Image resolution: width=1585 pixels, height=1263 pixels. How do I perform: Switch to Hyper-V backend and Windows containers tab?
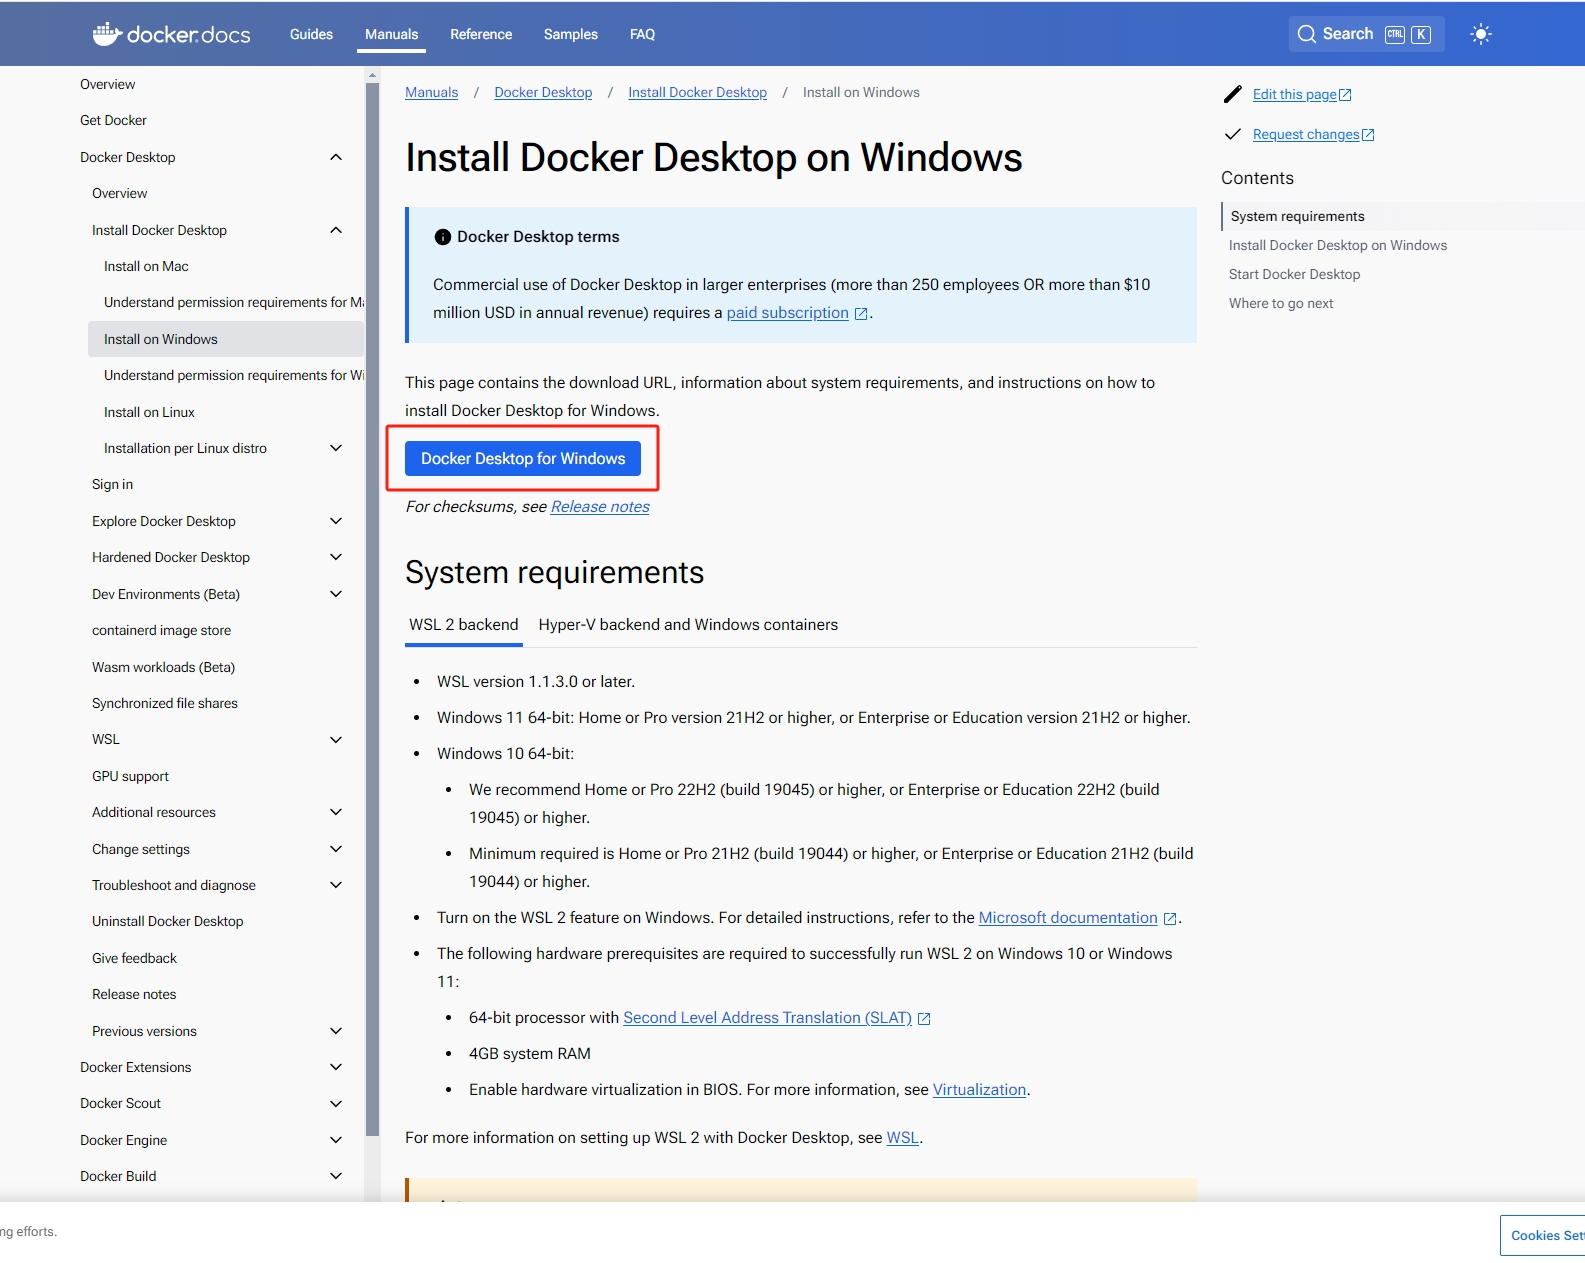tap(688, 625)
